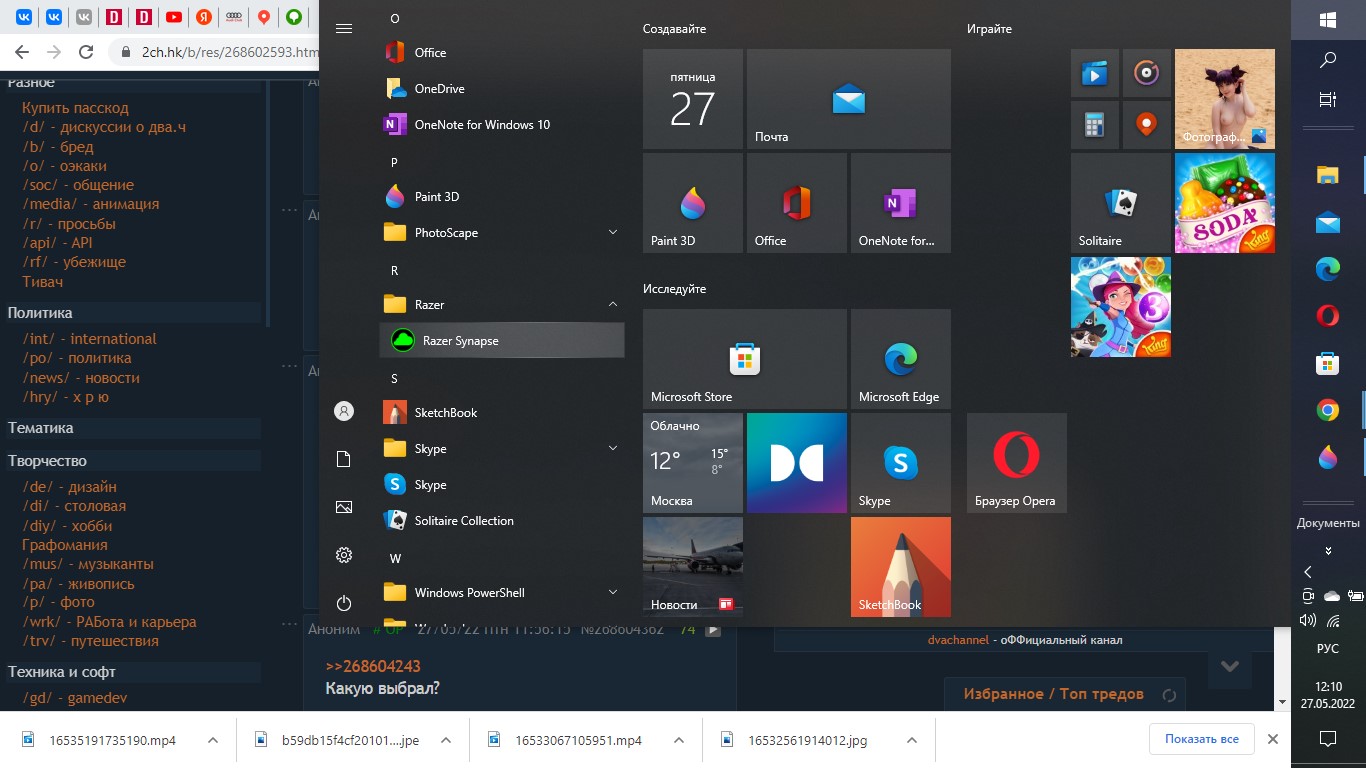This screenshot has width=1366, height=768.
Task: Open the Solitaire tile in Играйте group
Action: (1121, 203)
